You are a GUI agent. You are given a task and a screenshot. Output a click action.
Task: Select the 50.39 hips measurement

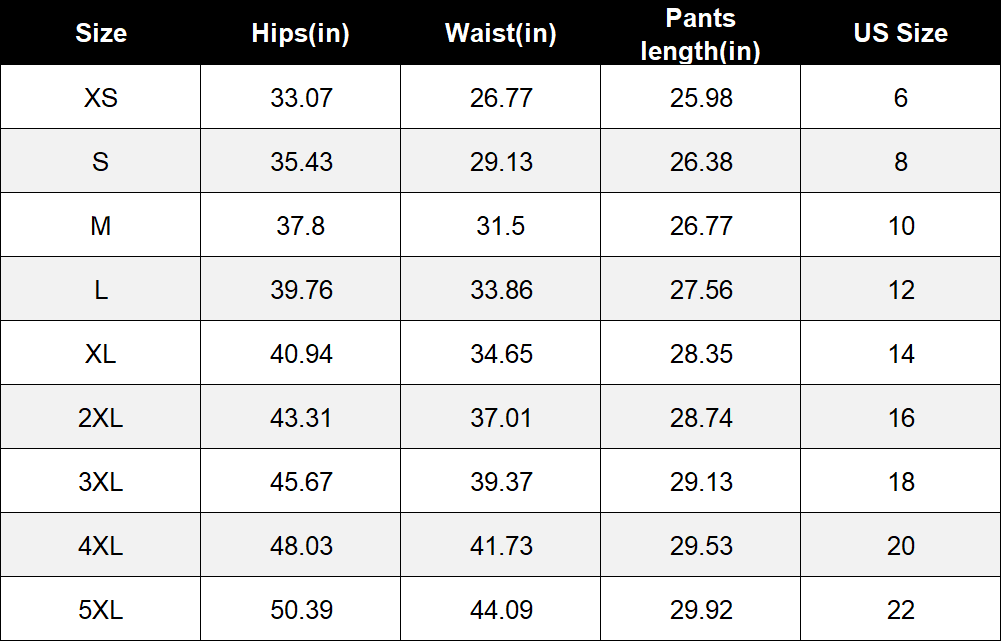[x=301, y=610]
